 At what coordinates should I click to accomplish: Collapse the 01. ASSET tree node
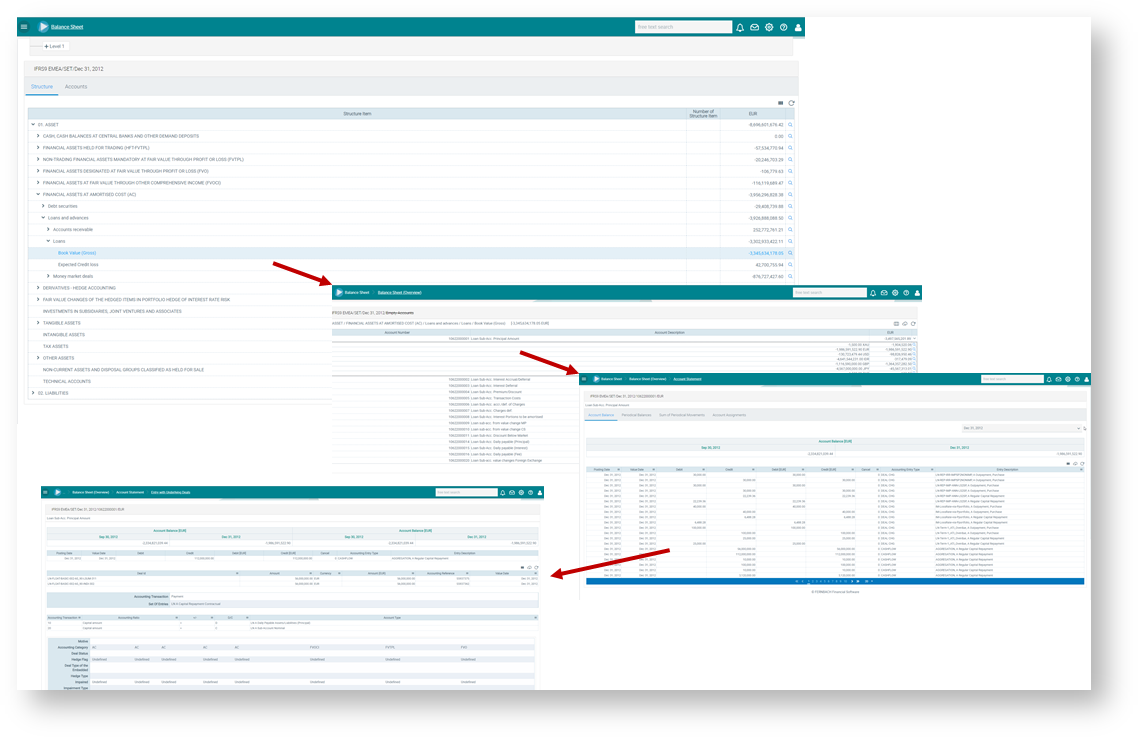(x=34, y=125)
